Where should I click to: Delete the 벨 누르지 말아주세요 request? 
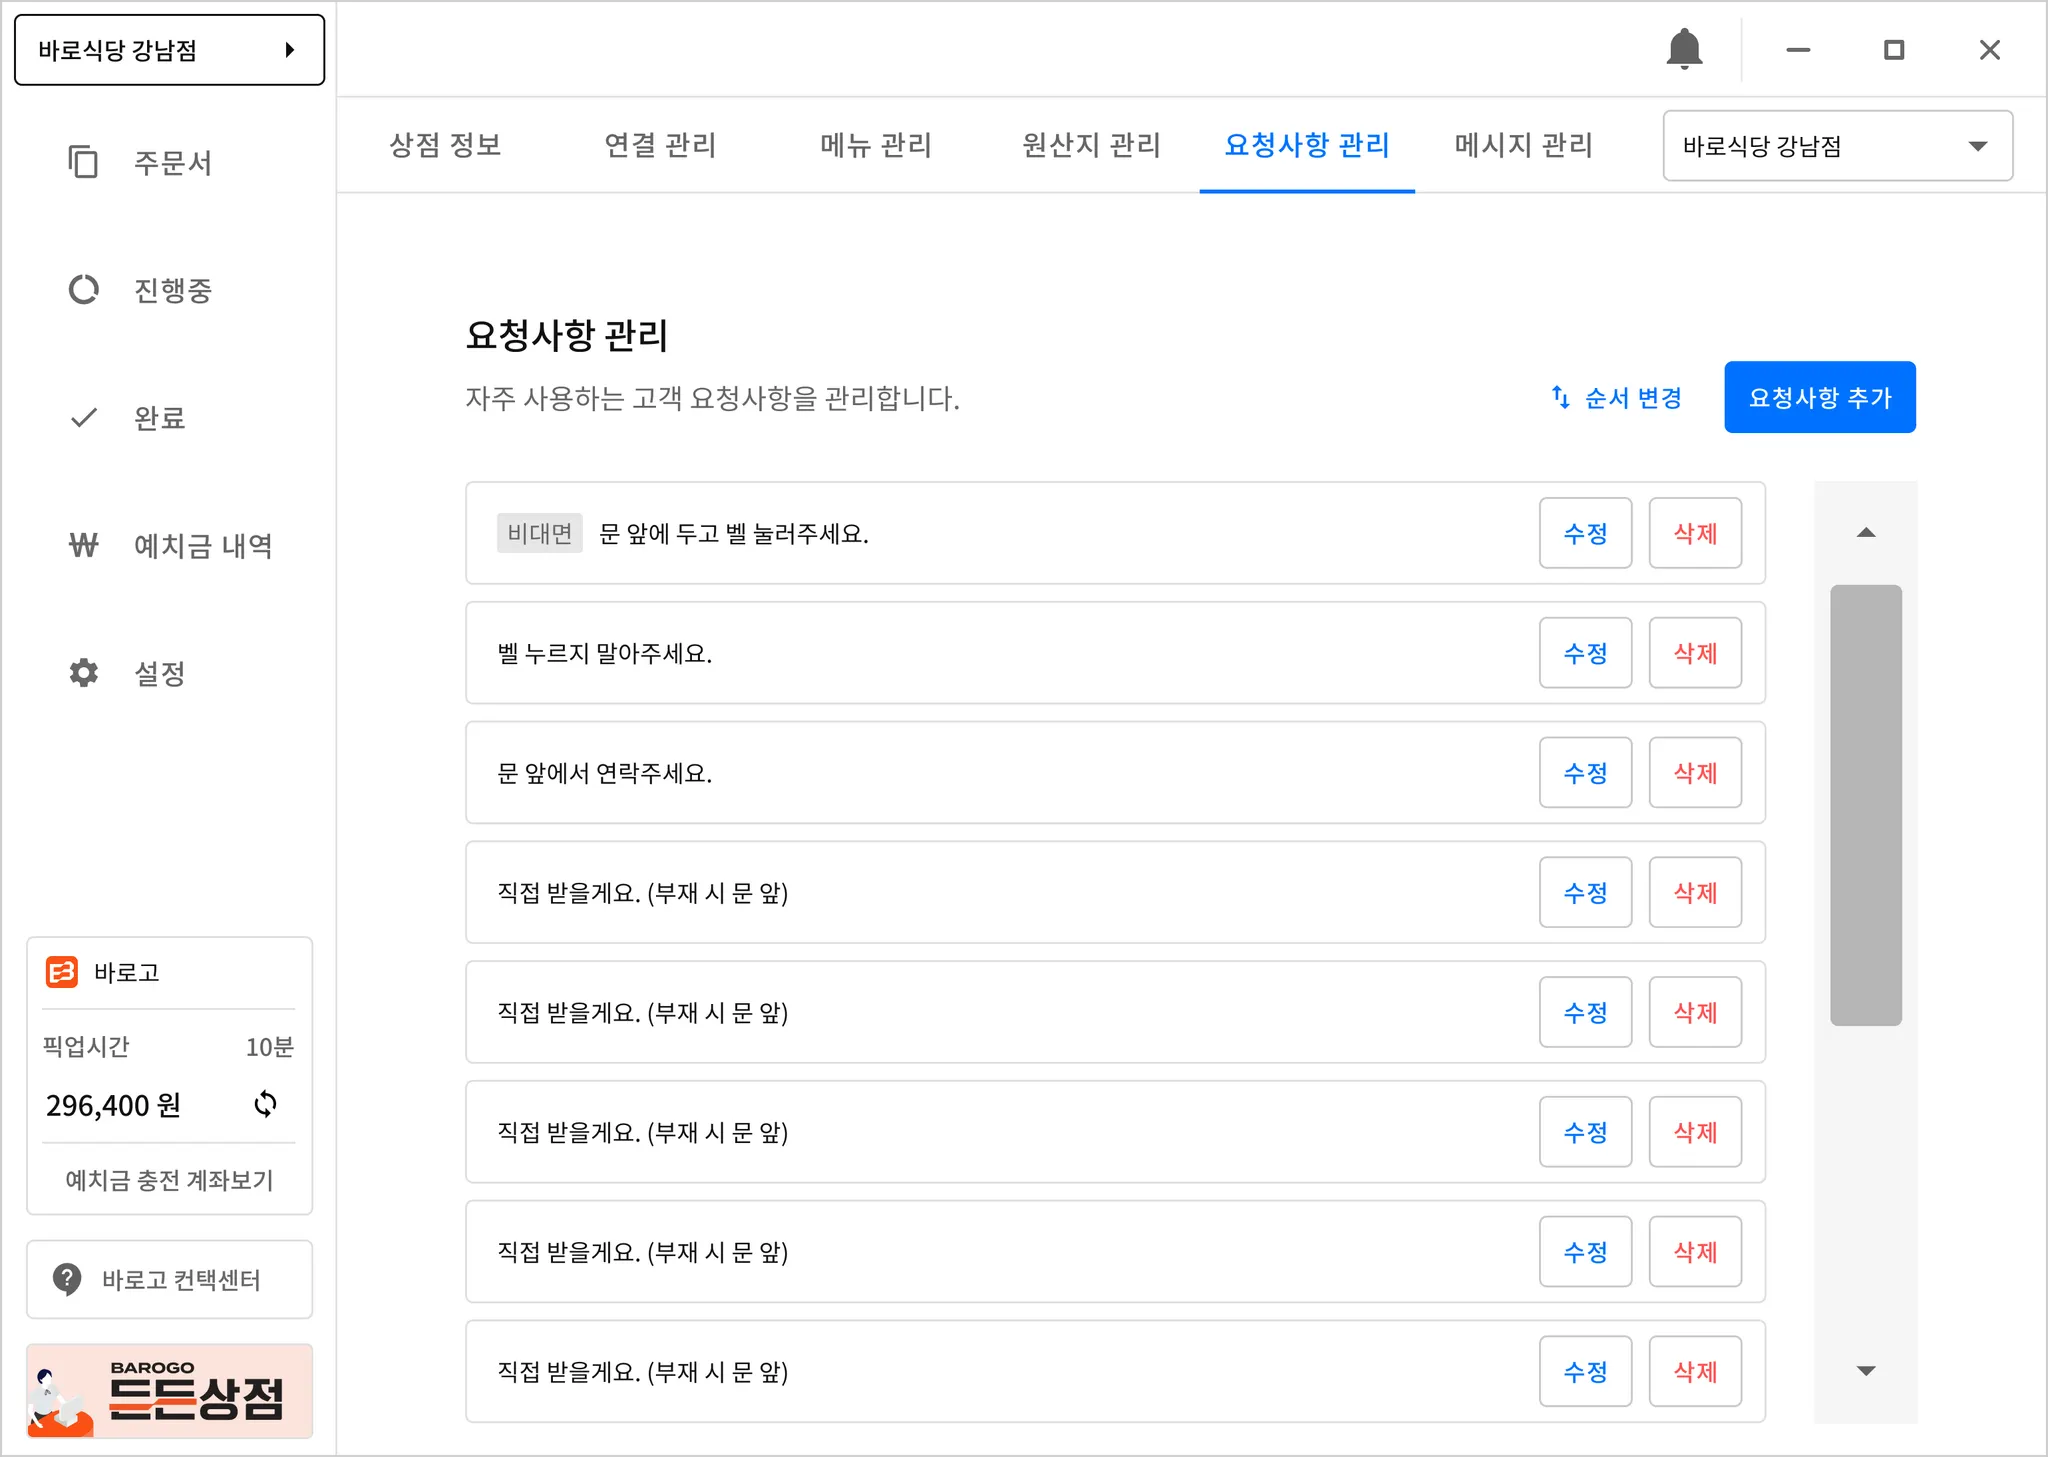pos(1694,653)
